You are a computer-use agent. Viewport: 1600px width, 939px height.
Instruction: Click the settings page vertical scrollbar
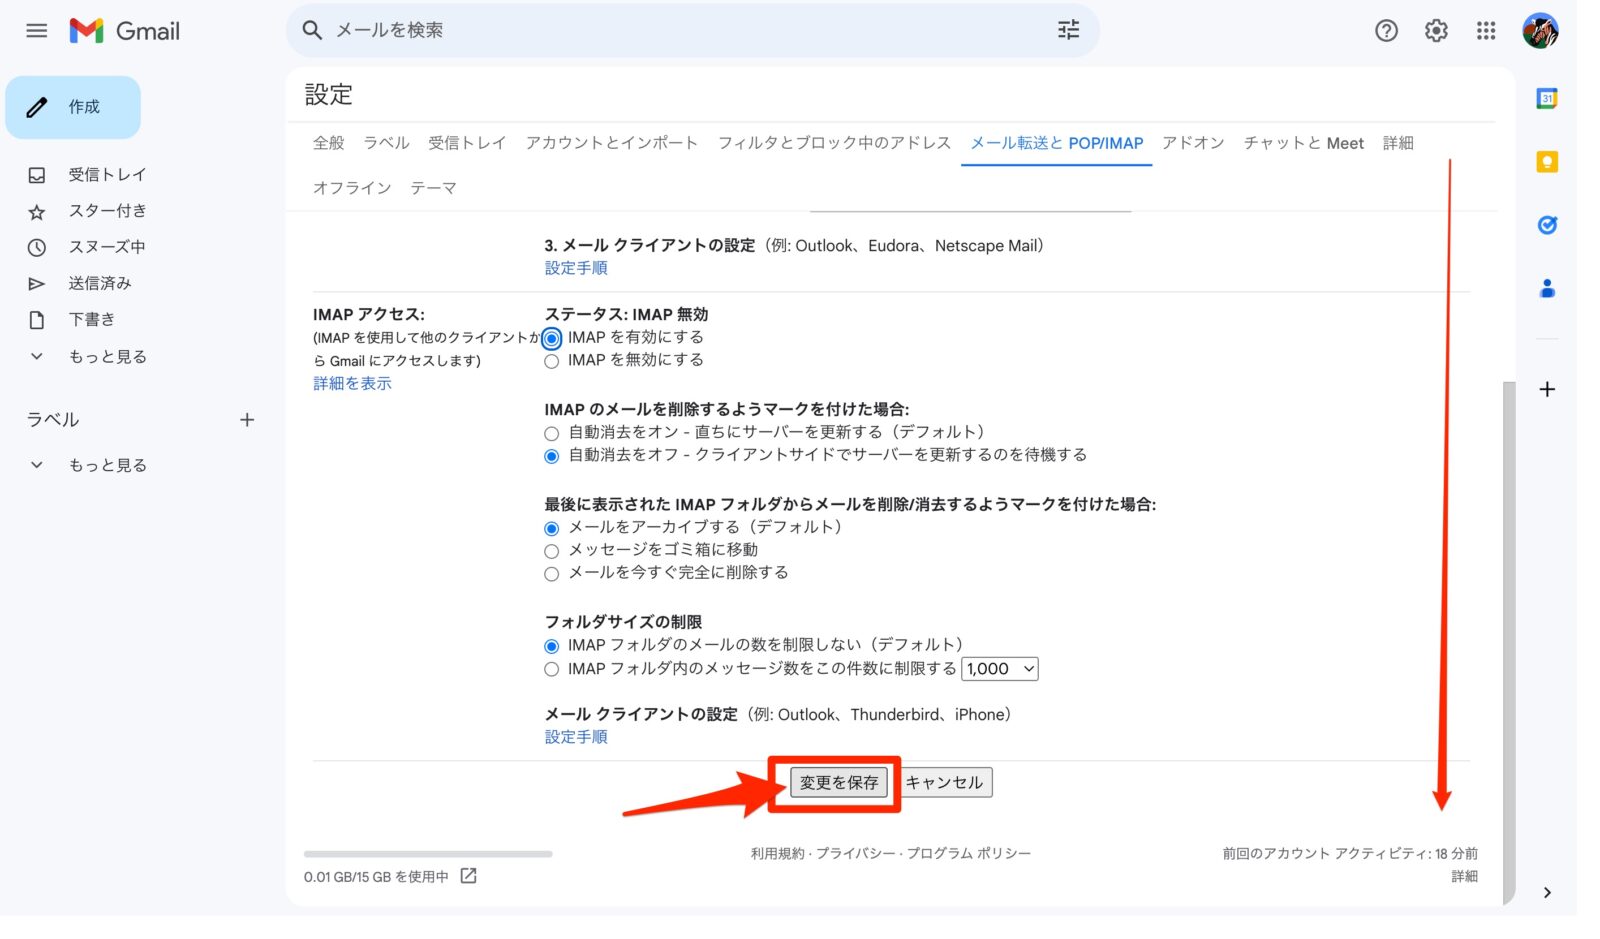point(1509,643)
